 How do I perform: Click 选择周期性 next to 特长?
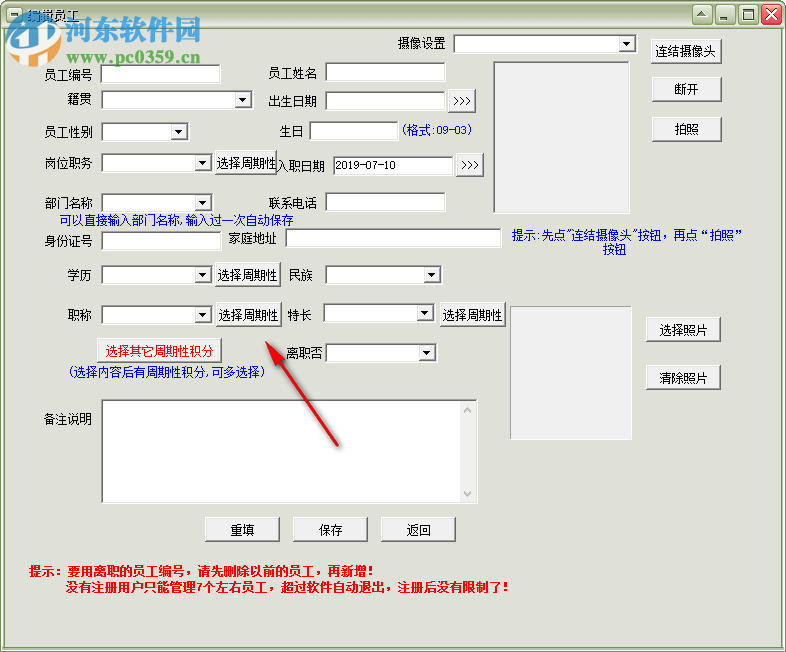(472, 315)
